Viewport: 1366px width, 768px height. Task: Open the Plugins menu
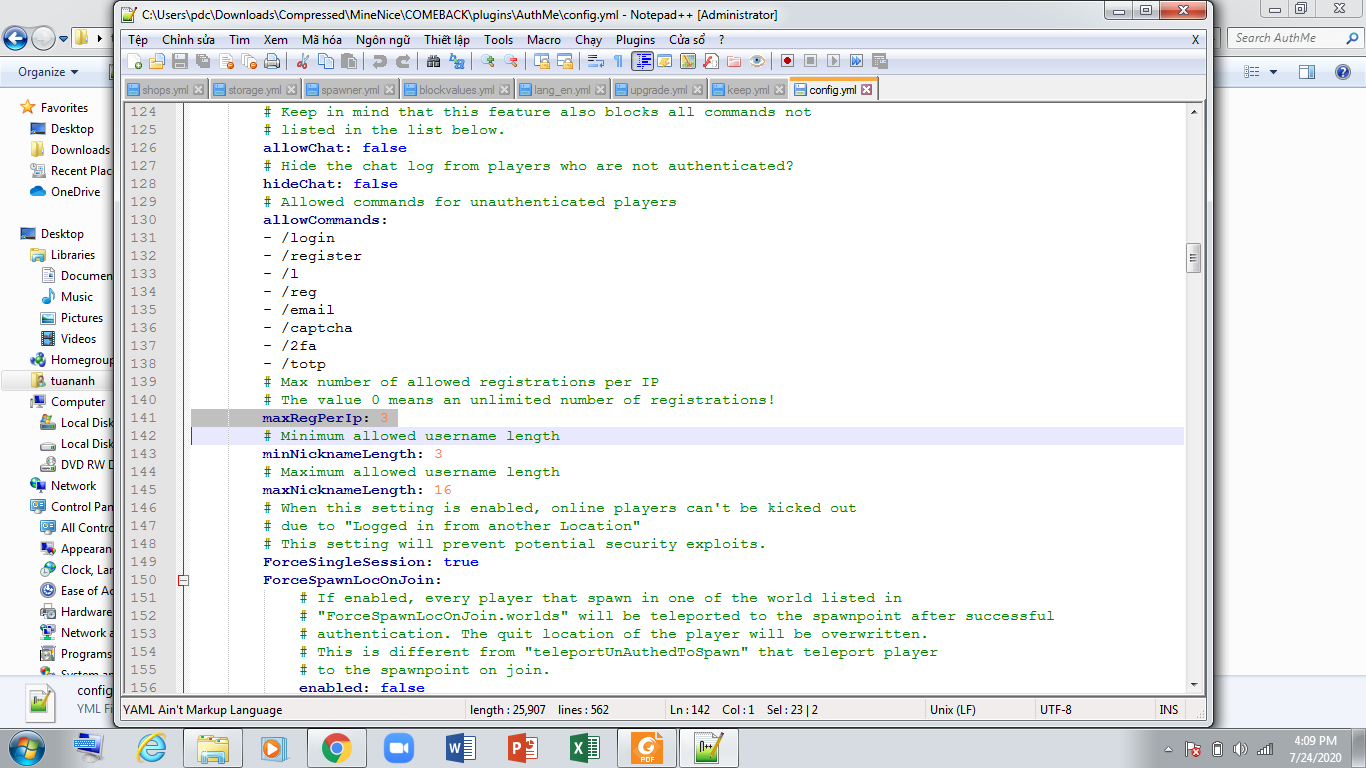[x=635, y=40]
